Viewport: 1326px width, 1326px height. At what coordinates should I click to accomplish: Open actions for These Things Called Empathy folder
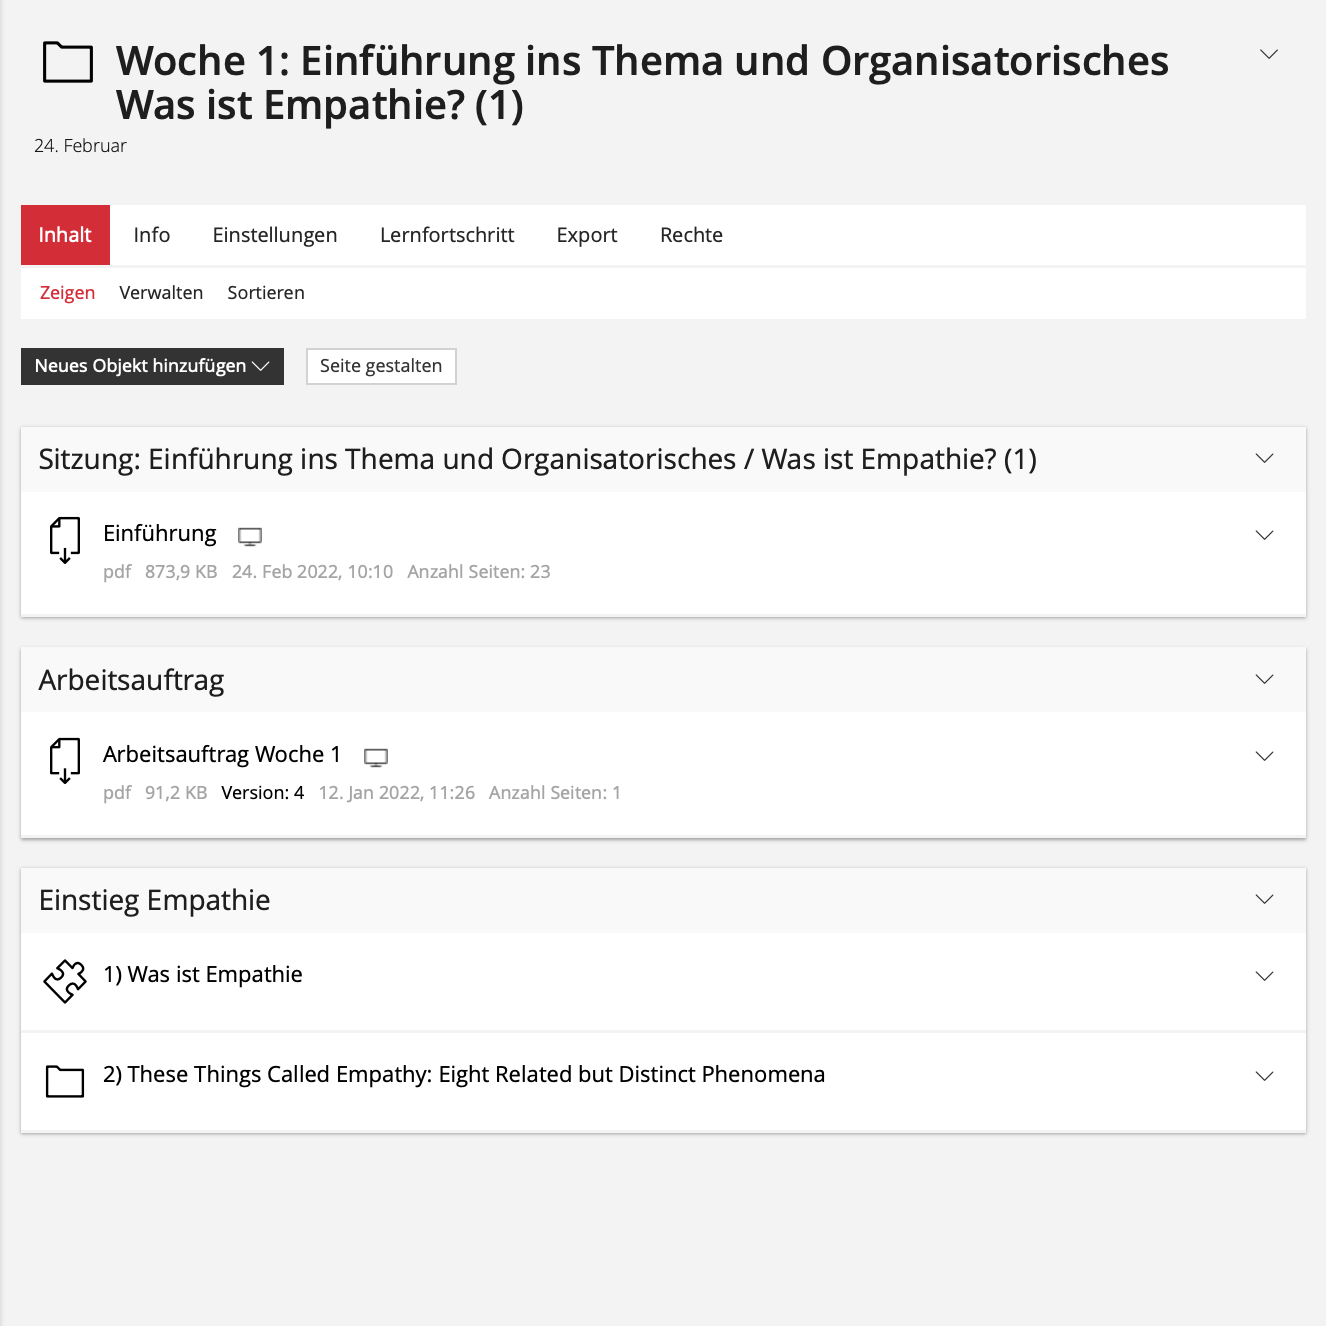click(x=1264, y=1077)
